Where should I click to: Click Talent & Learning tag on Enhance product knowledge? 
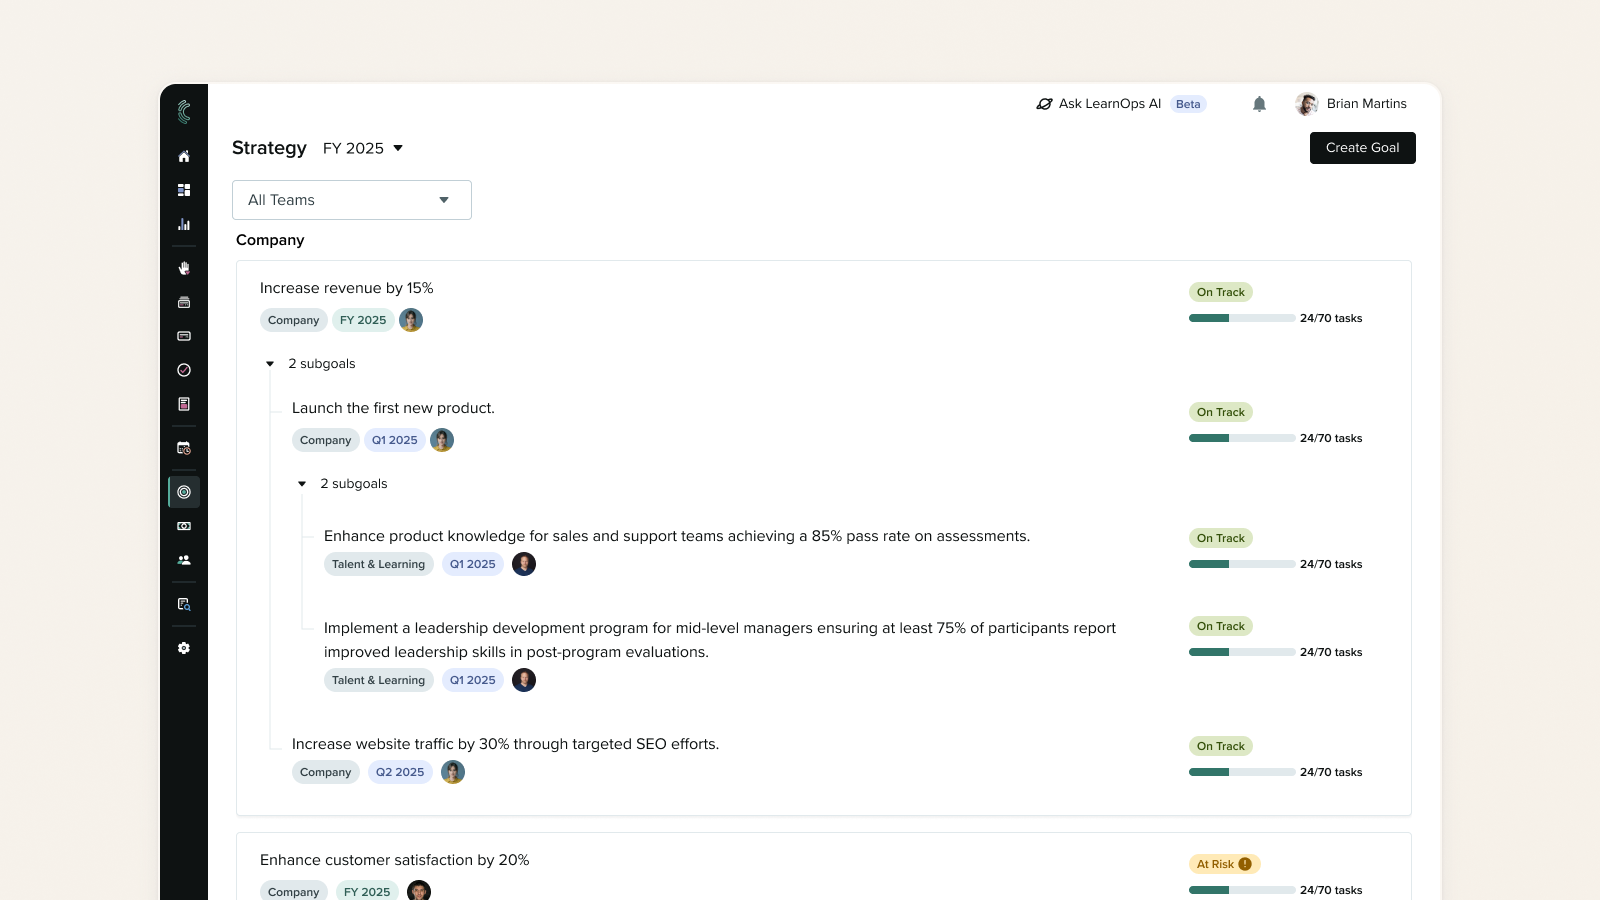tap(379, 564)
